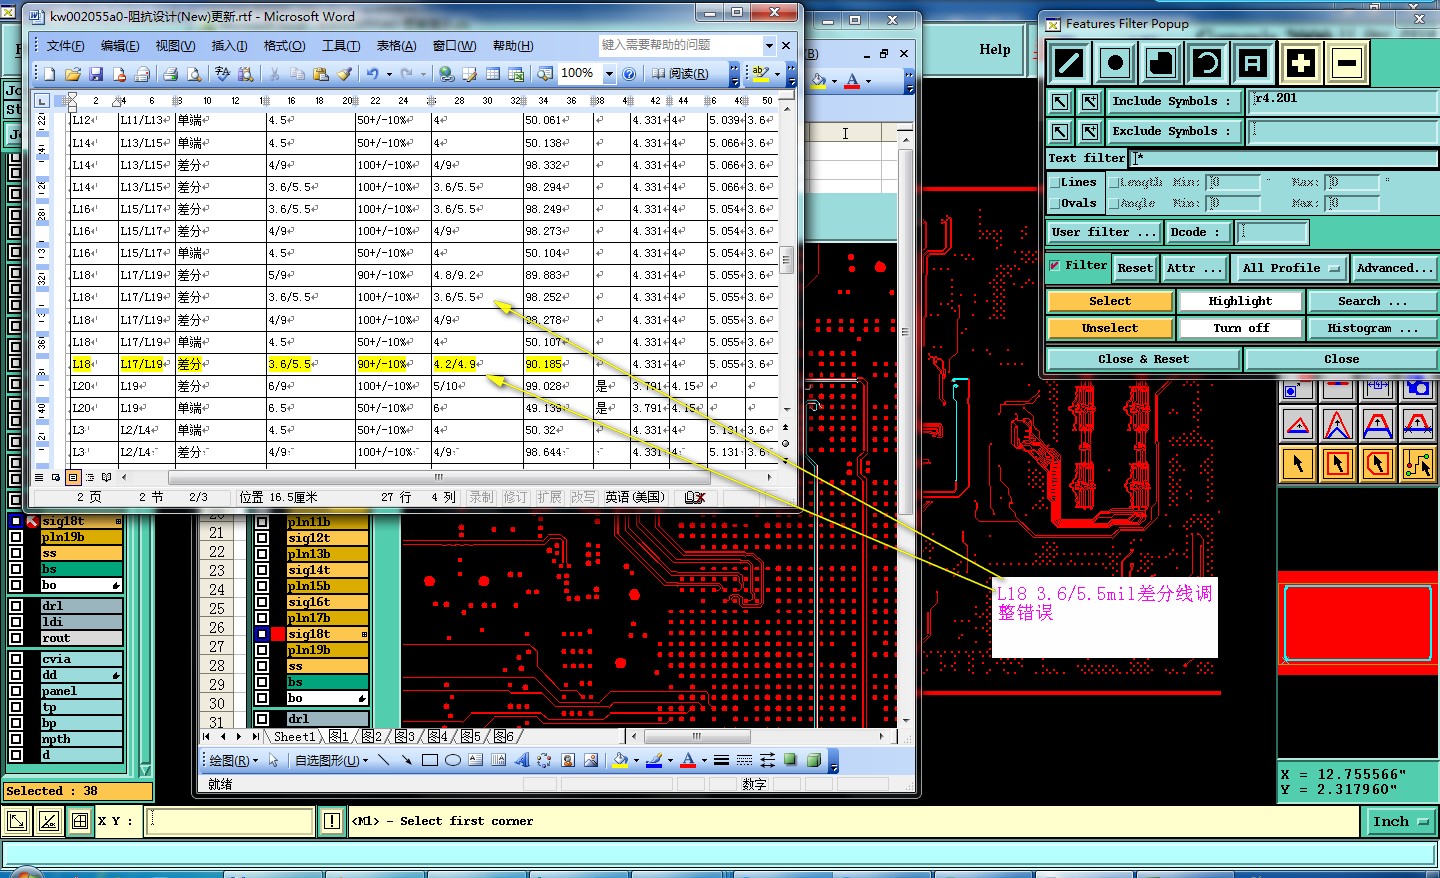Open the Inch units dropdown
The width and height of the screenshot is (1440, 878).
pyautogui.click(x=1399, y=821)
